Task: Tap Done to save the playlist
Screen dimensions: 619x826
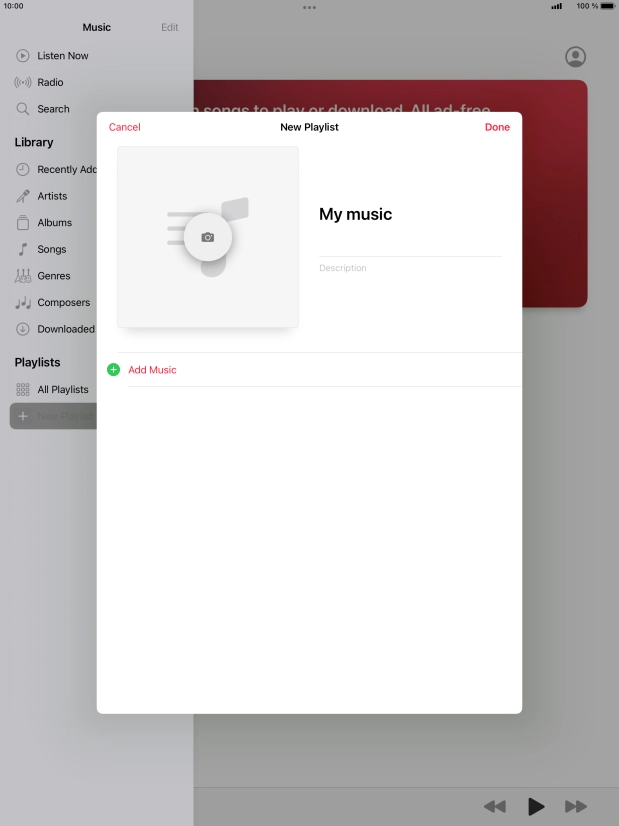Action: (x=497, y=127)
